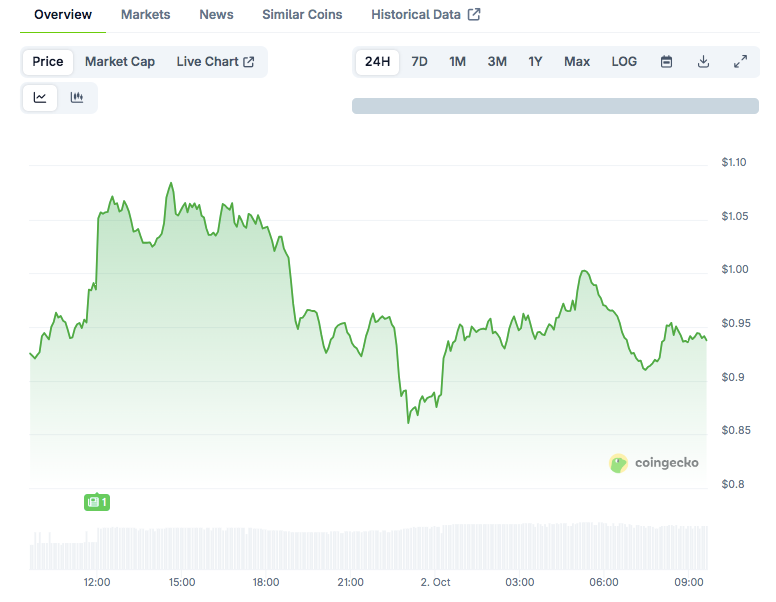Expand chart to fullscreen

740,61
